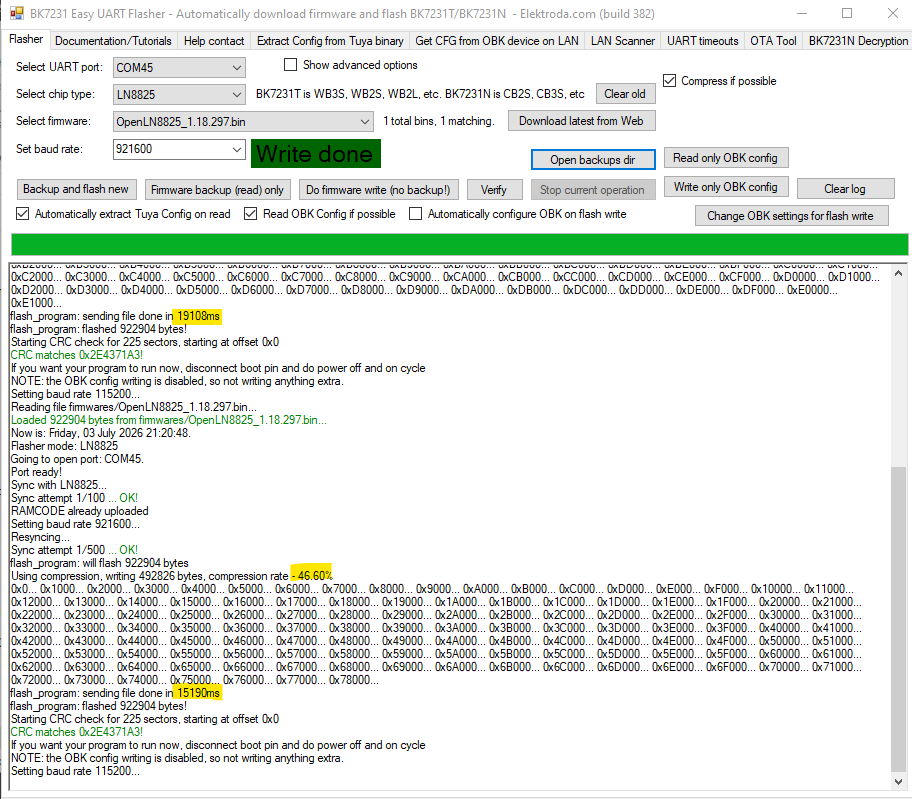Click Backup and flash new button
This screenshot has width=912, height=799.
[x=76, y=189]
